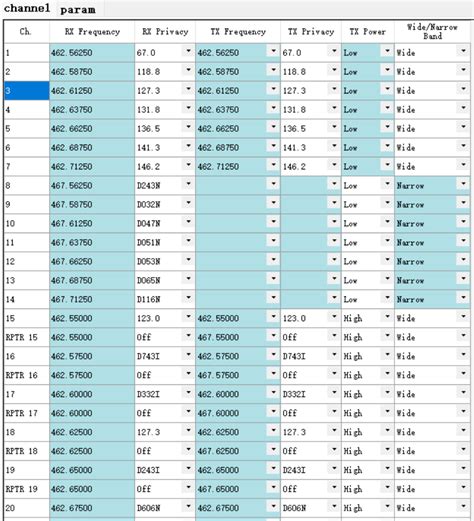Open TX Frequency dropdown for channel 2
This screenshot has width=474, height=521.
click(273, 70)
